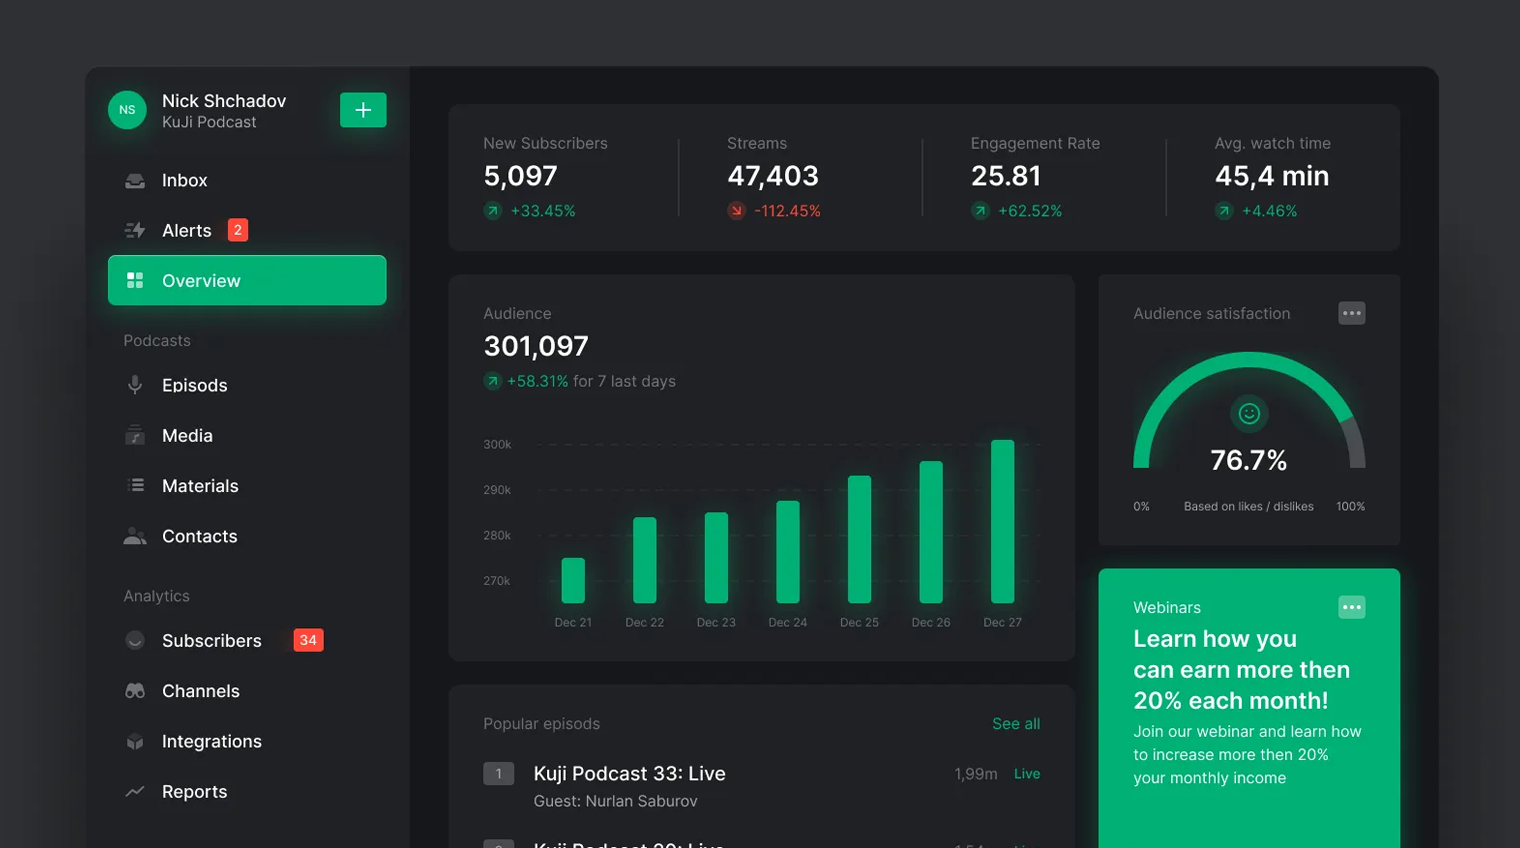
Task: Click the Dec 24 bar in chart
Action: (788, 552)
